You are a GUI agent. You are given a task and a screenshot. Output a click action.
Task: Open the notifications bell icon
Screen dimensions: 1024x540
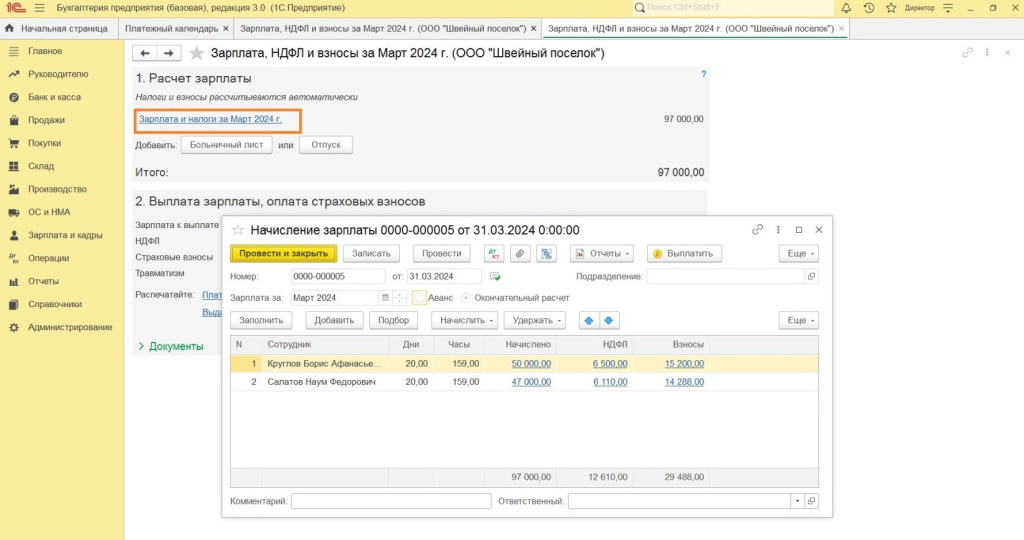pos(845,8)
